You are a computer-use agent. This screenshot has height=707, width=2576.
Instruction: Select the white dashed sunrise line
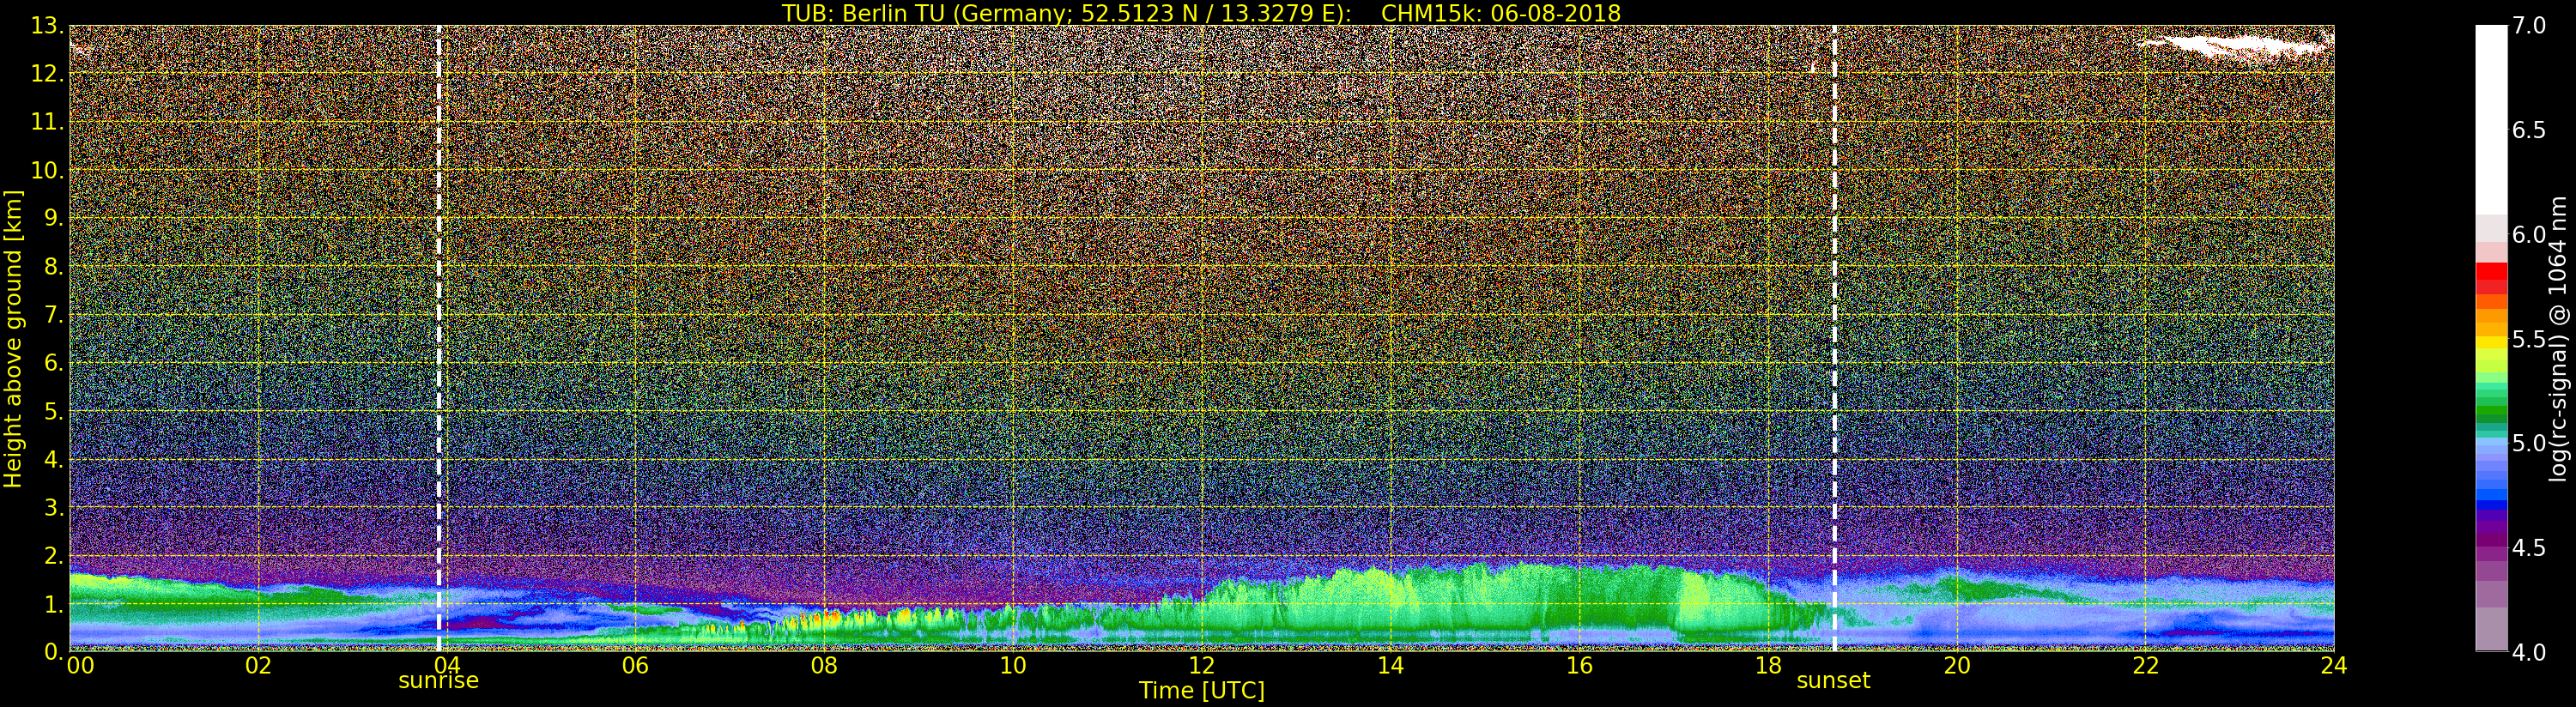pos(438,338)
